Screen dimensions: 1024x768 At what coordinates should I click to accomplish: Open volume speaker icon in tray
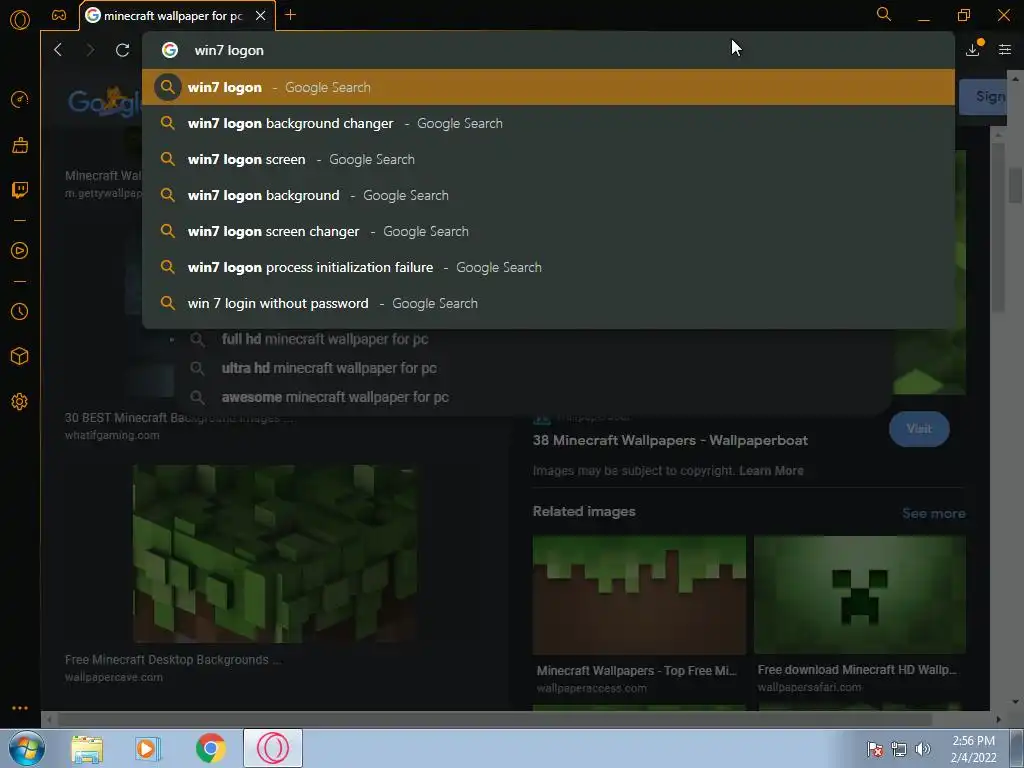tap(923, 750)
